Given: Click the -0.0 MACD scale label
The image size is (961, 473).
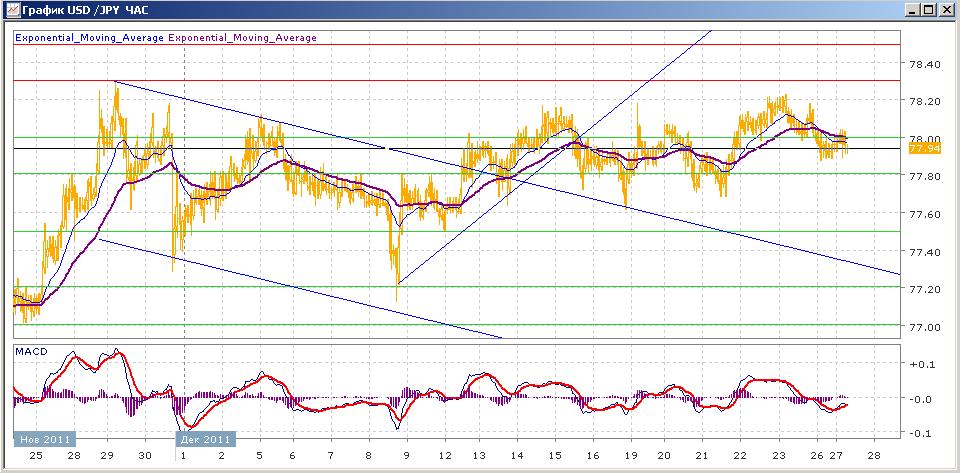Looking at the screenshot, I should (922, 398).
